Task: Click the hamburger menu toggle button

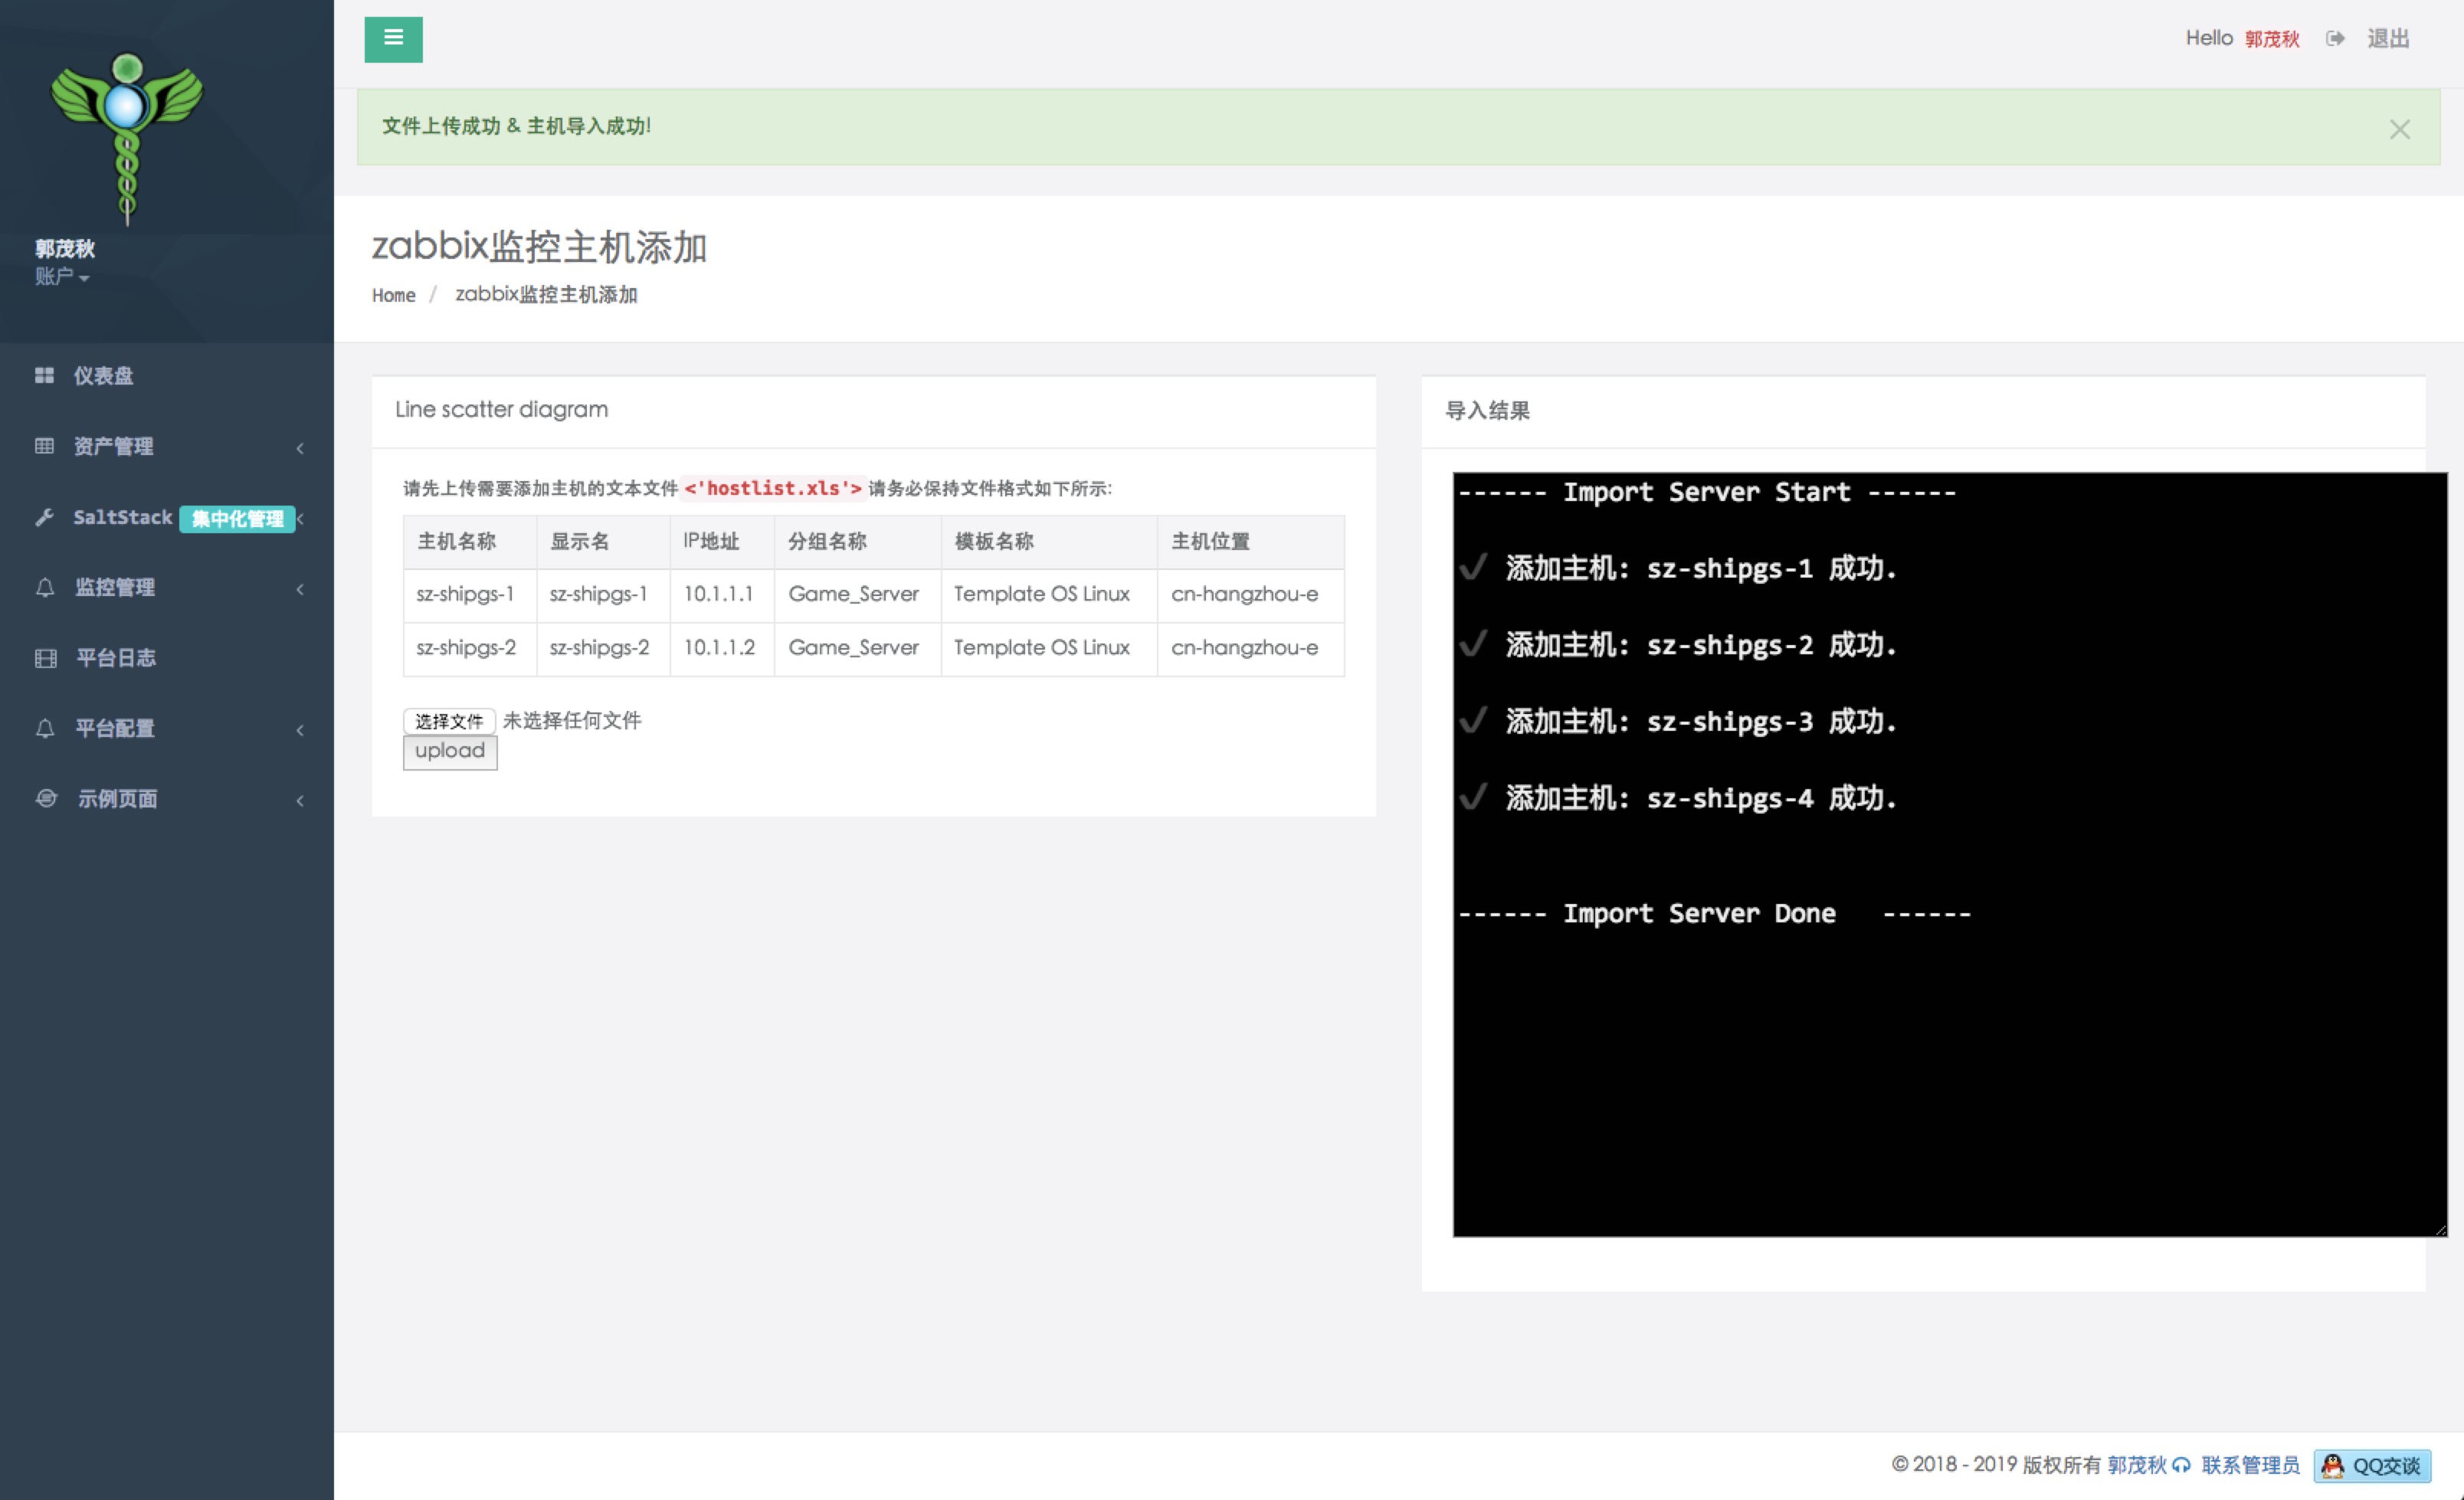Action: point(393,39)
